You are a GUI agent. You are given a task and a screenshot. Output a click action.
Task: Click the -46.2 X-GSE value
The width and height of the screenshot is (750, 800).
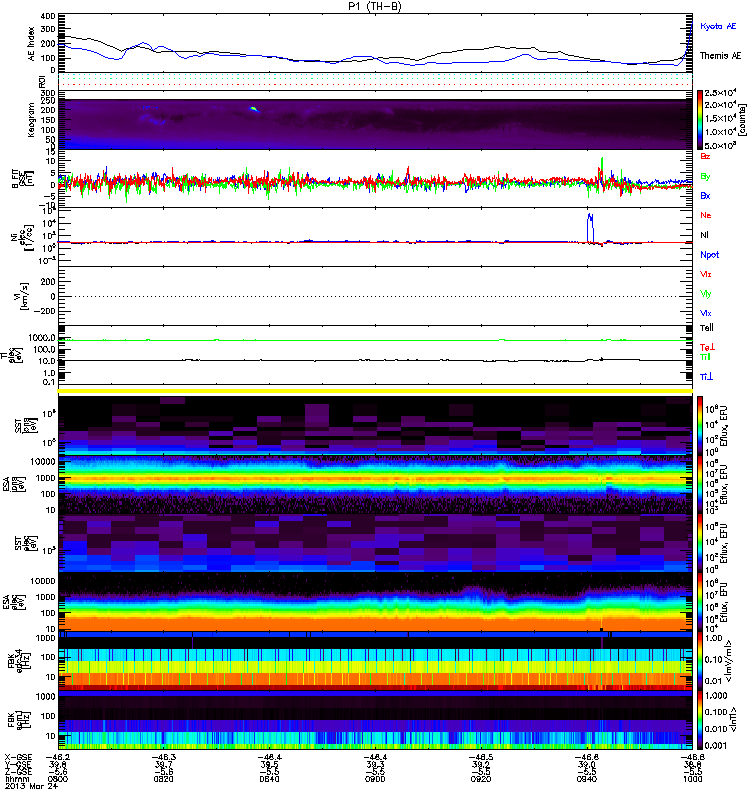58,758
